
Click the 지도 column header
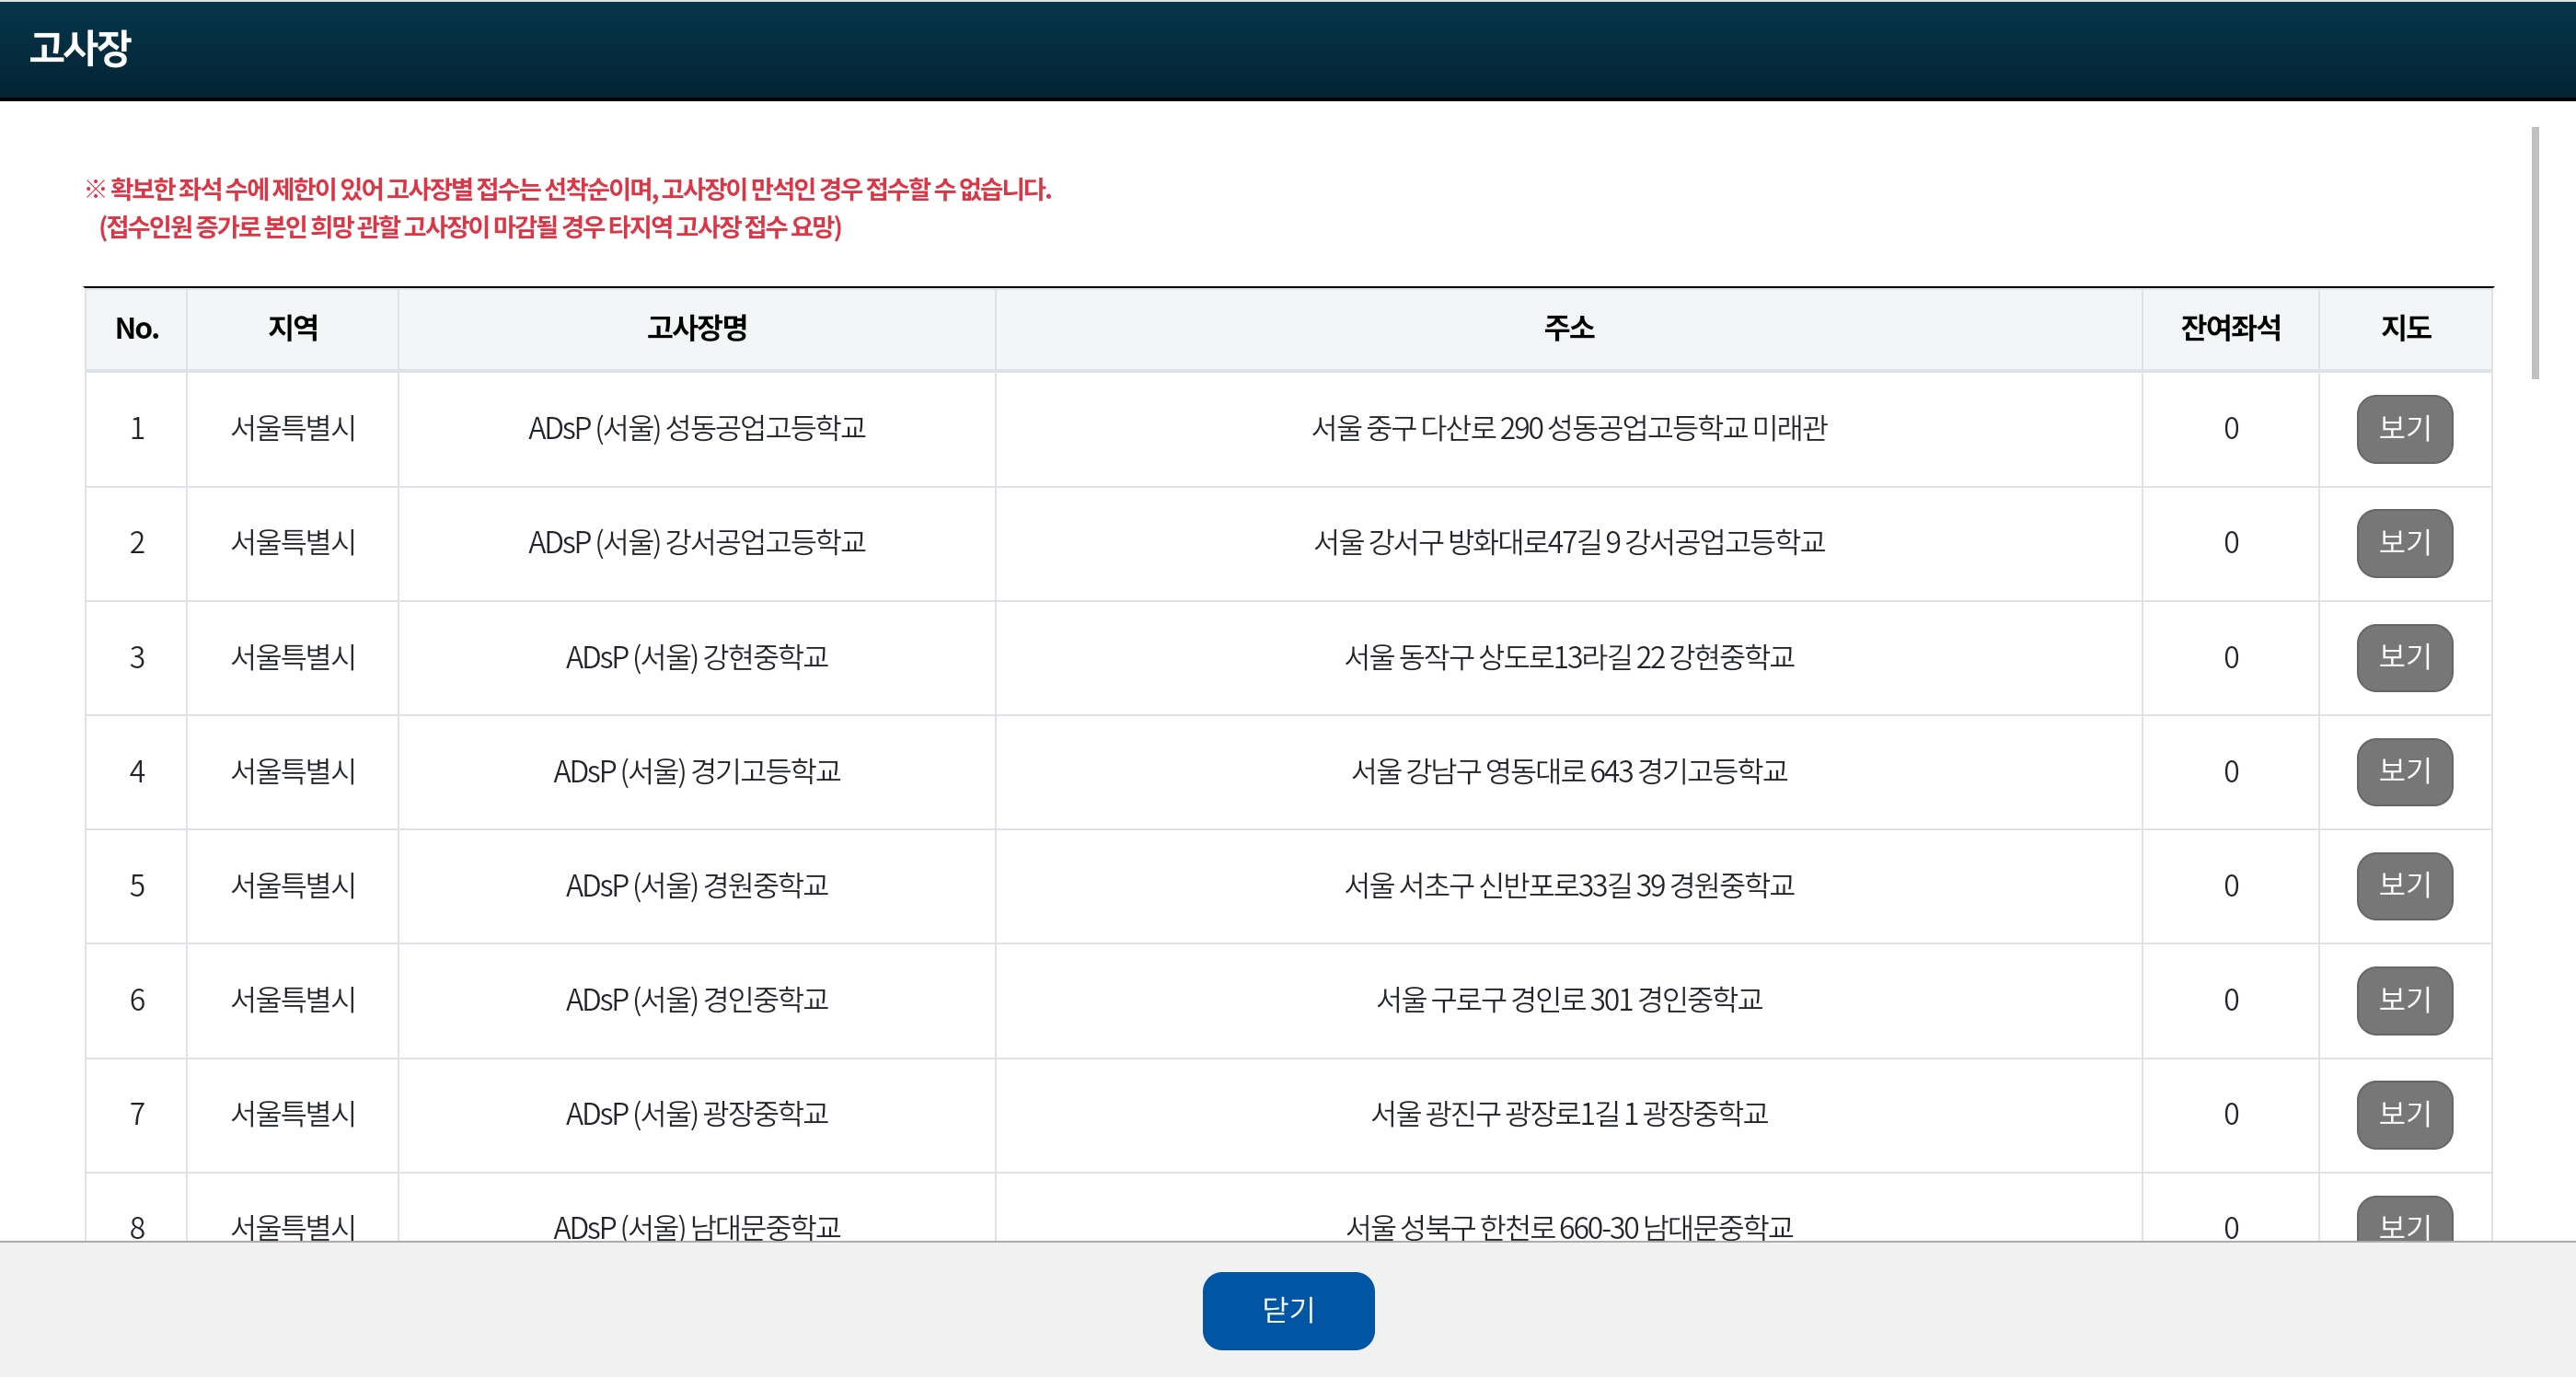pos(2404,328)
